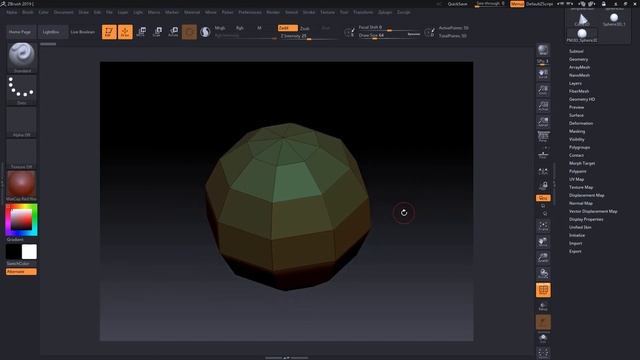Click the Rotate view icon on right shelf
Screen dimensions: 640x360
pos(543,273)
